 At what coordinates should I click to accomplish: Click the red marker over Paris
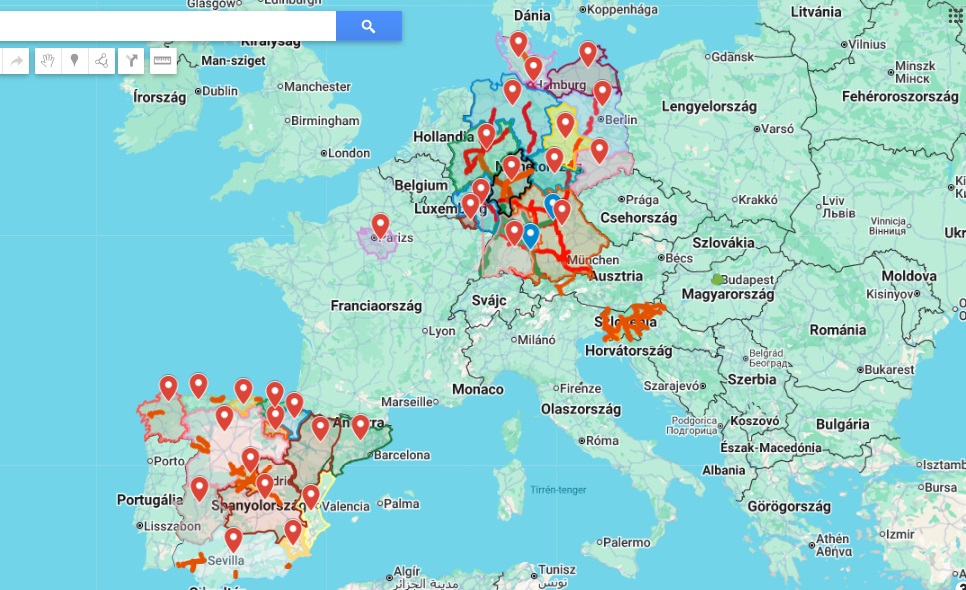click(380, 224)
